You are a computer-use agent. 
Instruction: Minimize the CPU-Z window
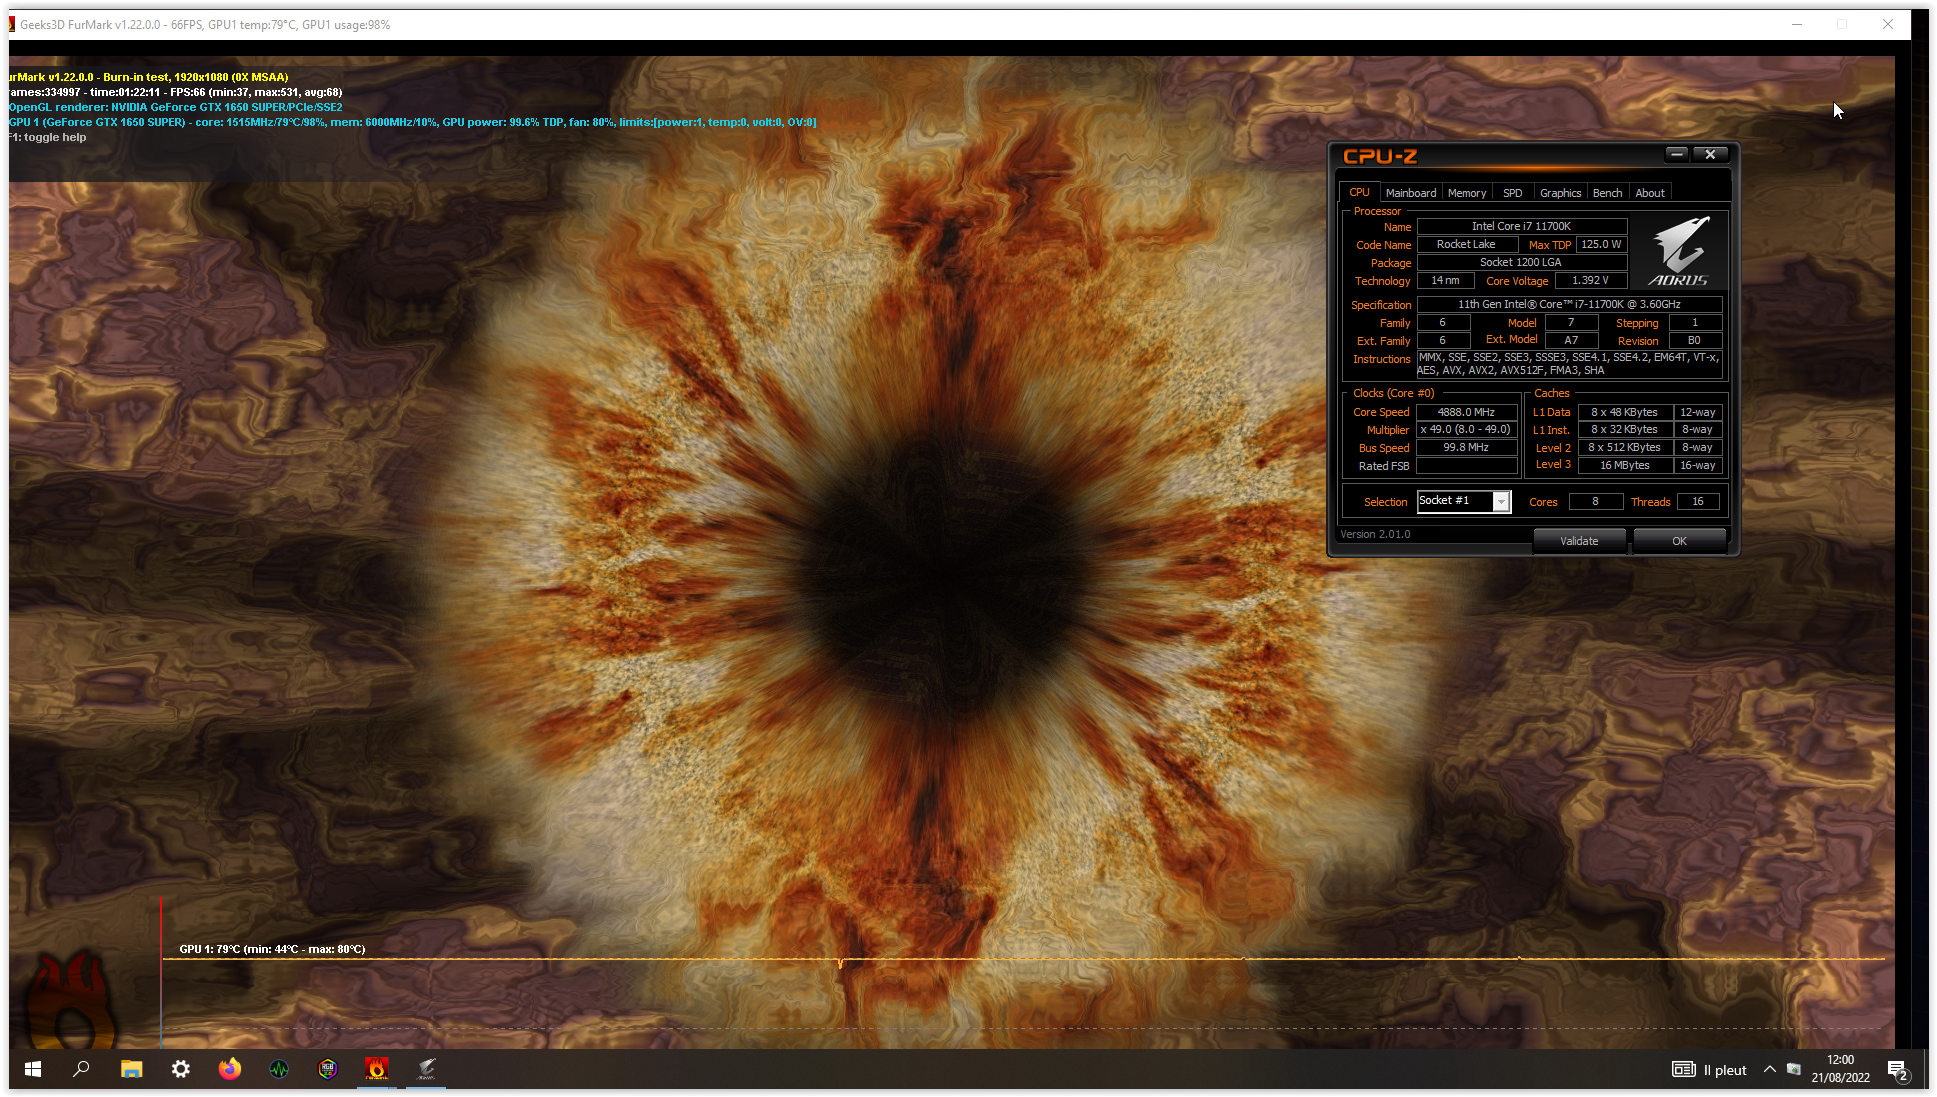pyautogui.click(x=1677, y=154)
